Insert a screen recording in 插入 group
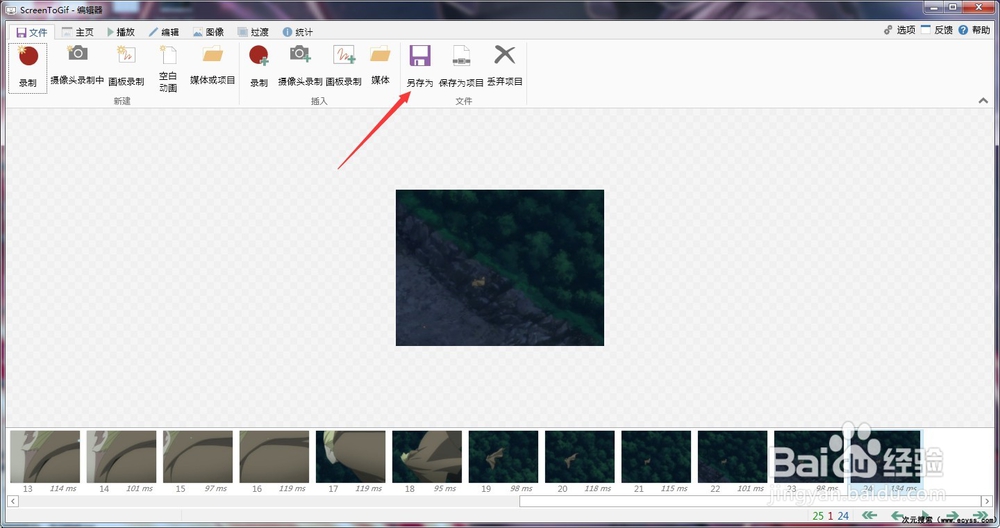The height and width of the screenshot is (528, 1000). [259, 67]
